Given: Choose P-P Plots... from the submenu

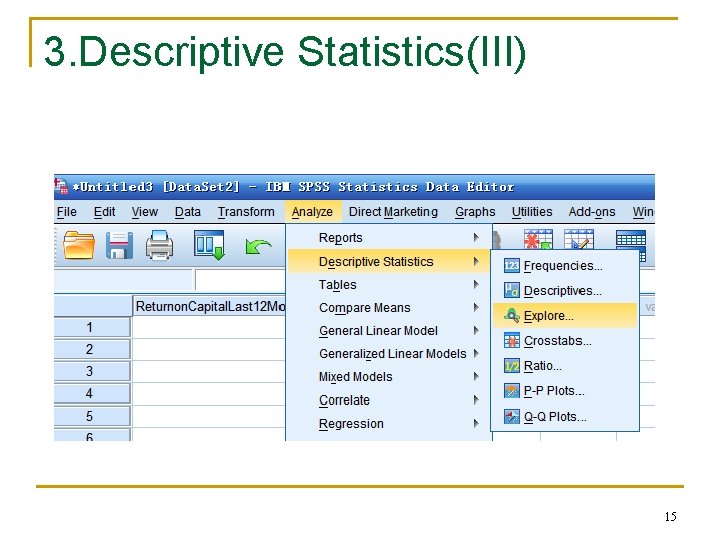Looking at the screenshot, I should coord(565,391).
